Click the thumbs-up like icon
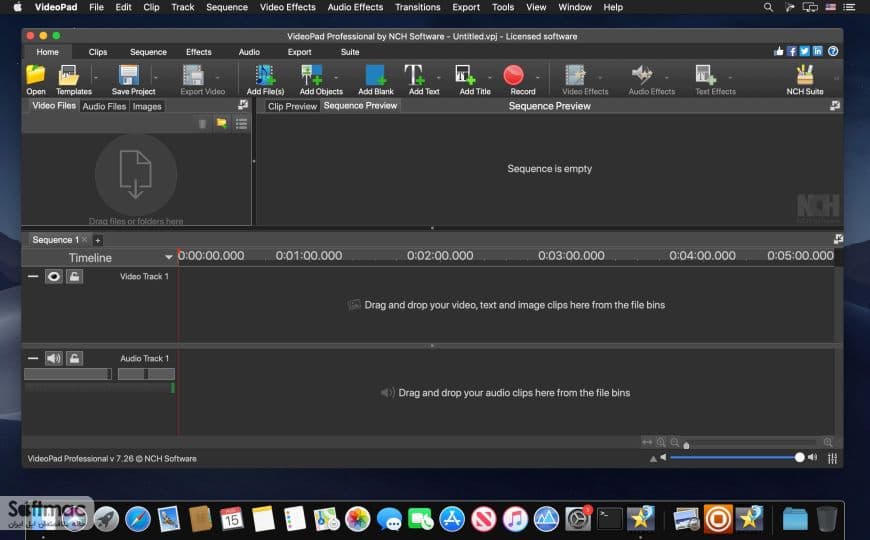The image size is (870, 540). 779,51
